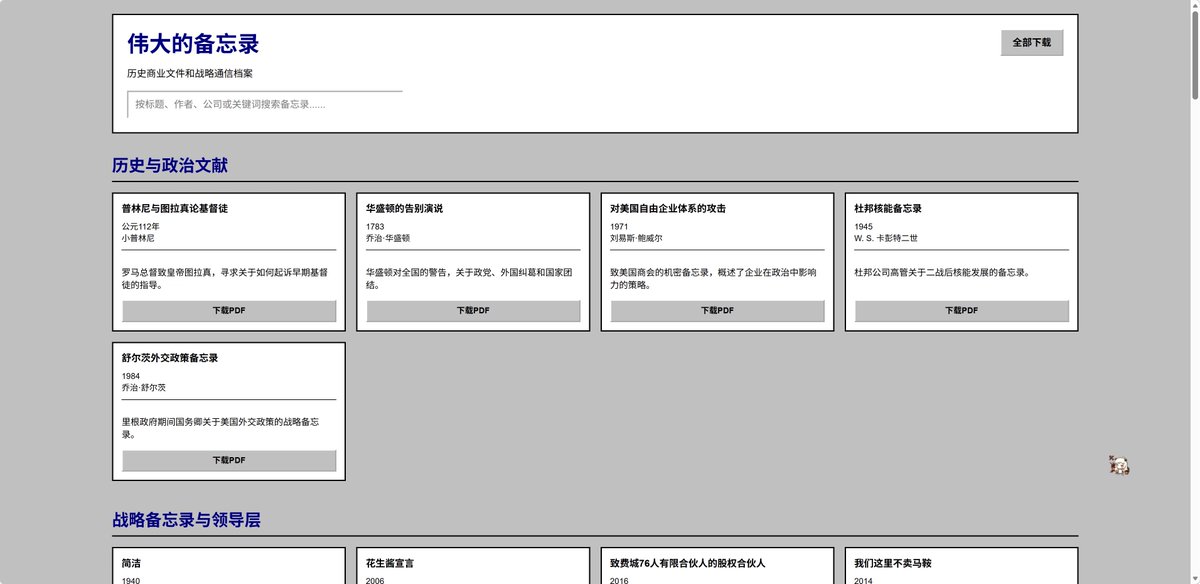Select the 战略备忘录与领导层 section heading
Viewport: 1200px width, 584px height.
coord(186,520)
